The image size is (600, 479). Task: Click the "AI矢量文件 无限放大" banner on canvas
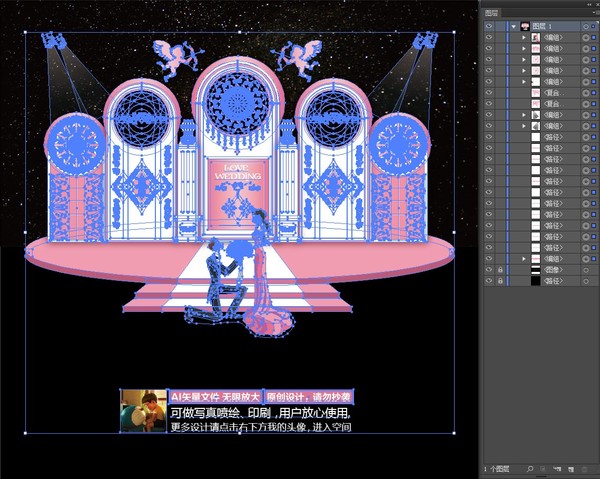(x=215, y=397)
